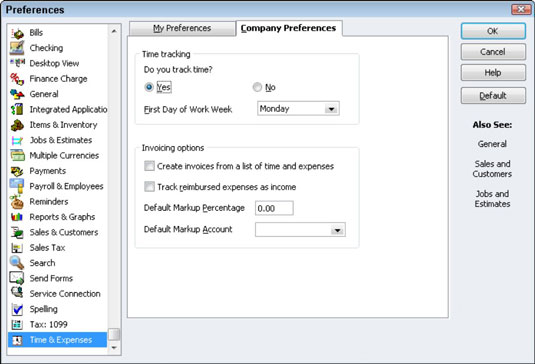This screenshot has width=535, height=364.
Task: Click the Send Forms envelope icon
Action: pos(17,278)
